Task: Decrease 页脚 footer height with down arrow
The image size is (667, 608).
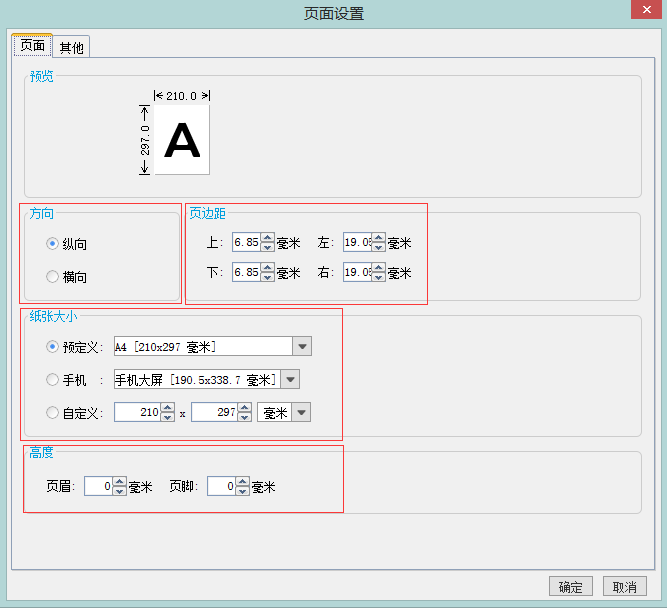Action: [x=242, y=491]
